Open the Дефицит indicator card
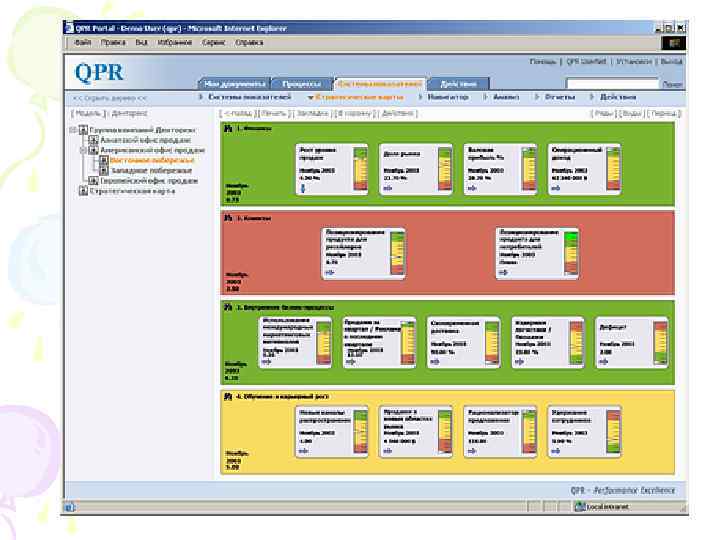The width and height of the screenshot is (720, 540). [631, 342]
